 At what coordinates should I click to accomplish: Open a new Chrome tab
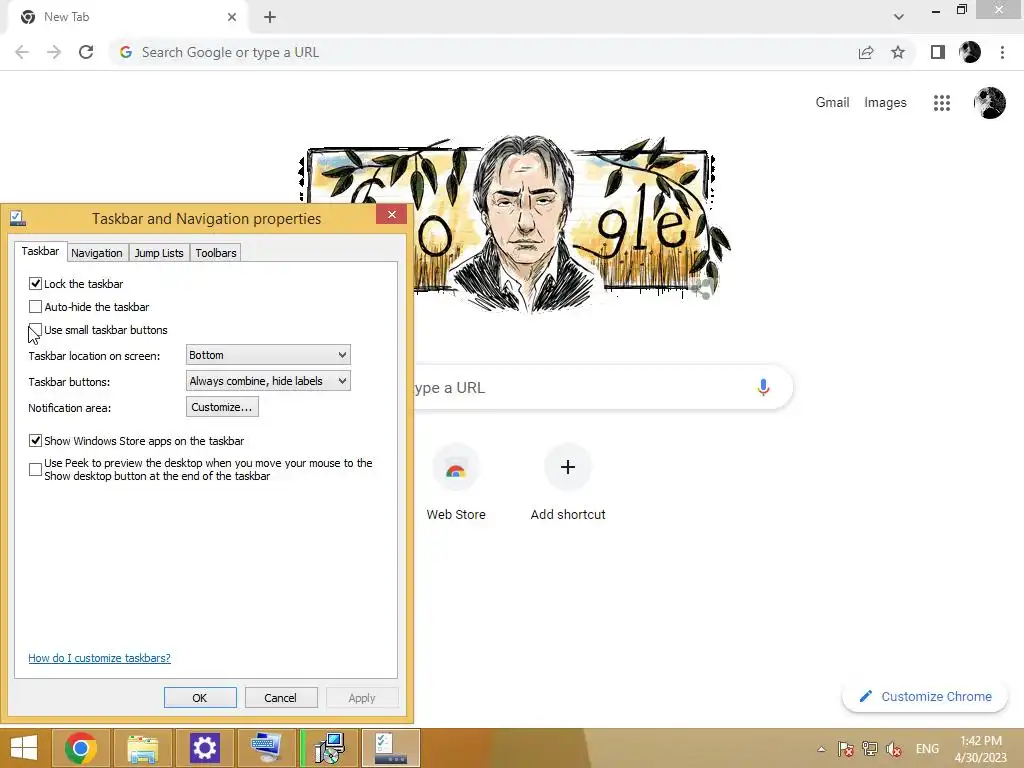tap(270, 17)
